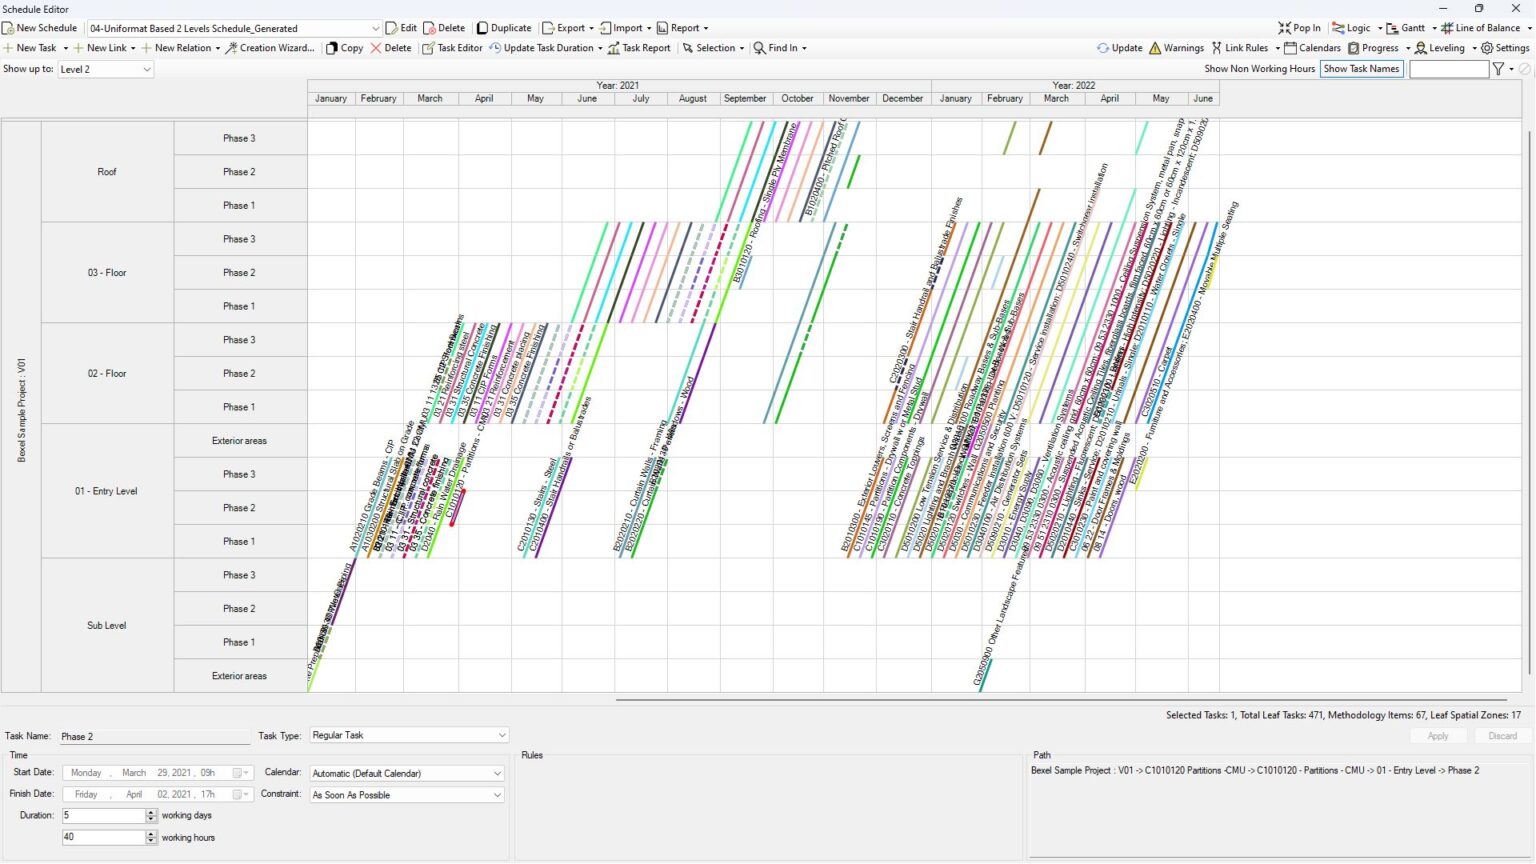This screenshot has height=864, width=1536.
Task: Change the As Soon As Possible constraint
Action: click(x=406, y=794)
